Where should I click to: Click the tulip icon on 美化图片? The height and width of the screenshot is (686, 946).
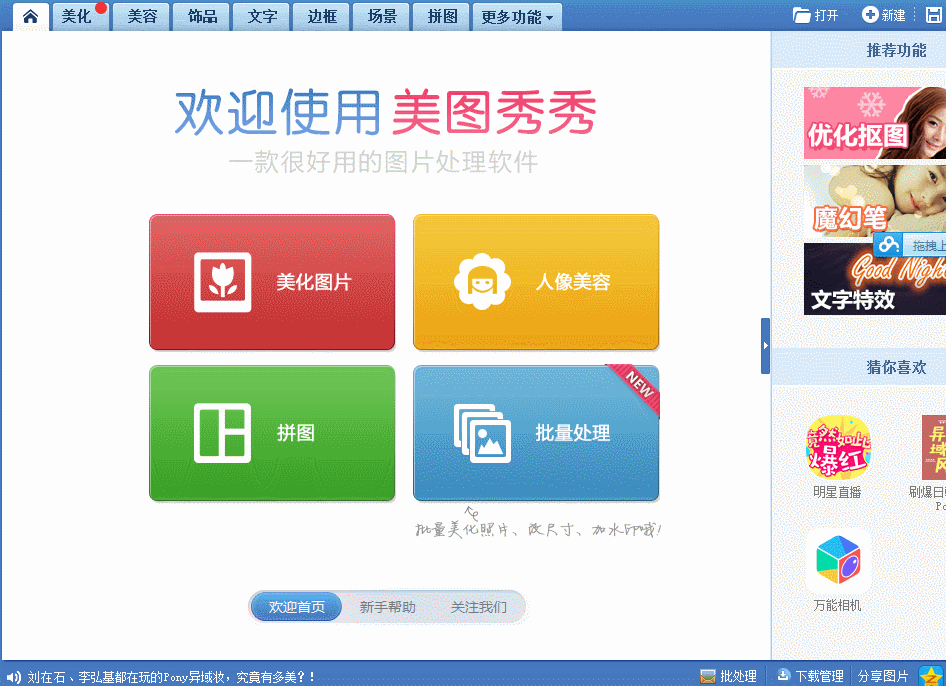(x=223, y=282)
